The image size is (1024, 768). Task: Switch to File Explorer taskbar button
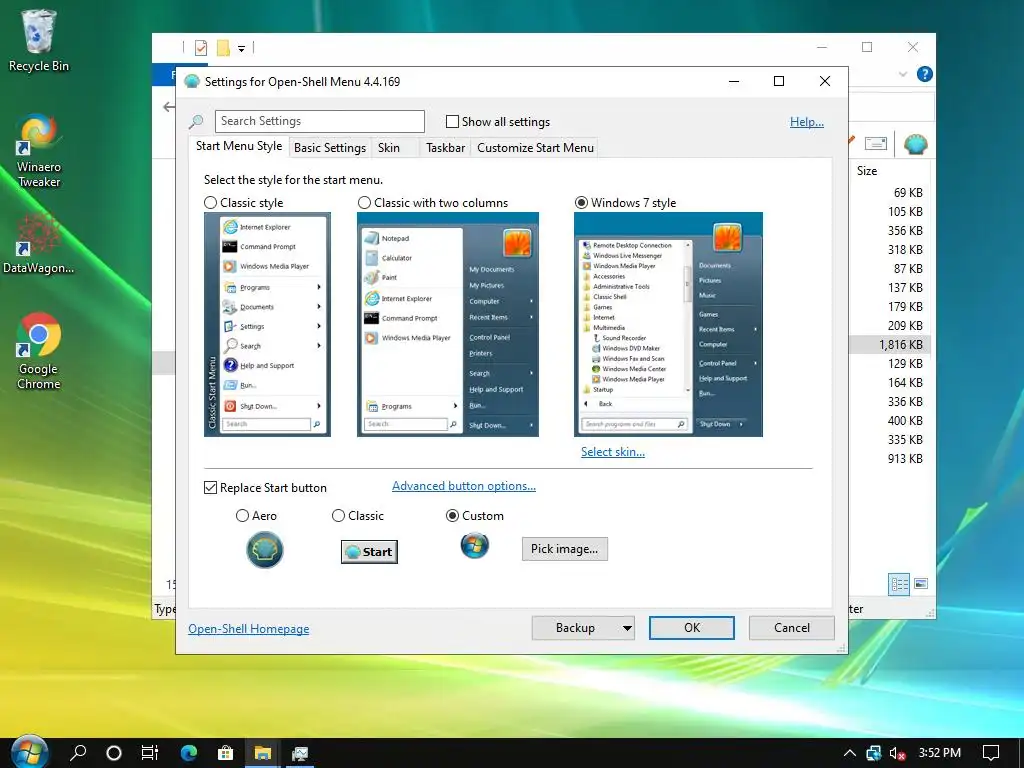tap(263, 753)
